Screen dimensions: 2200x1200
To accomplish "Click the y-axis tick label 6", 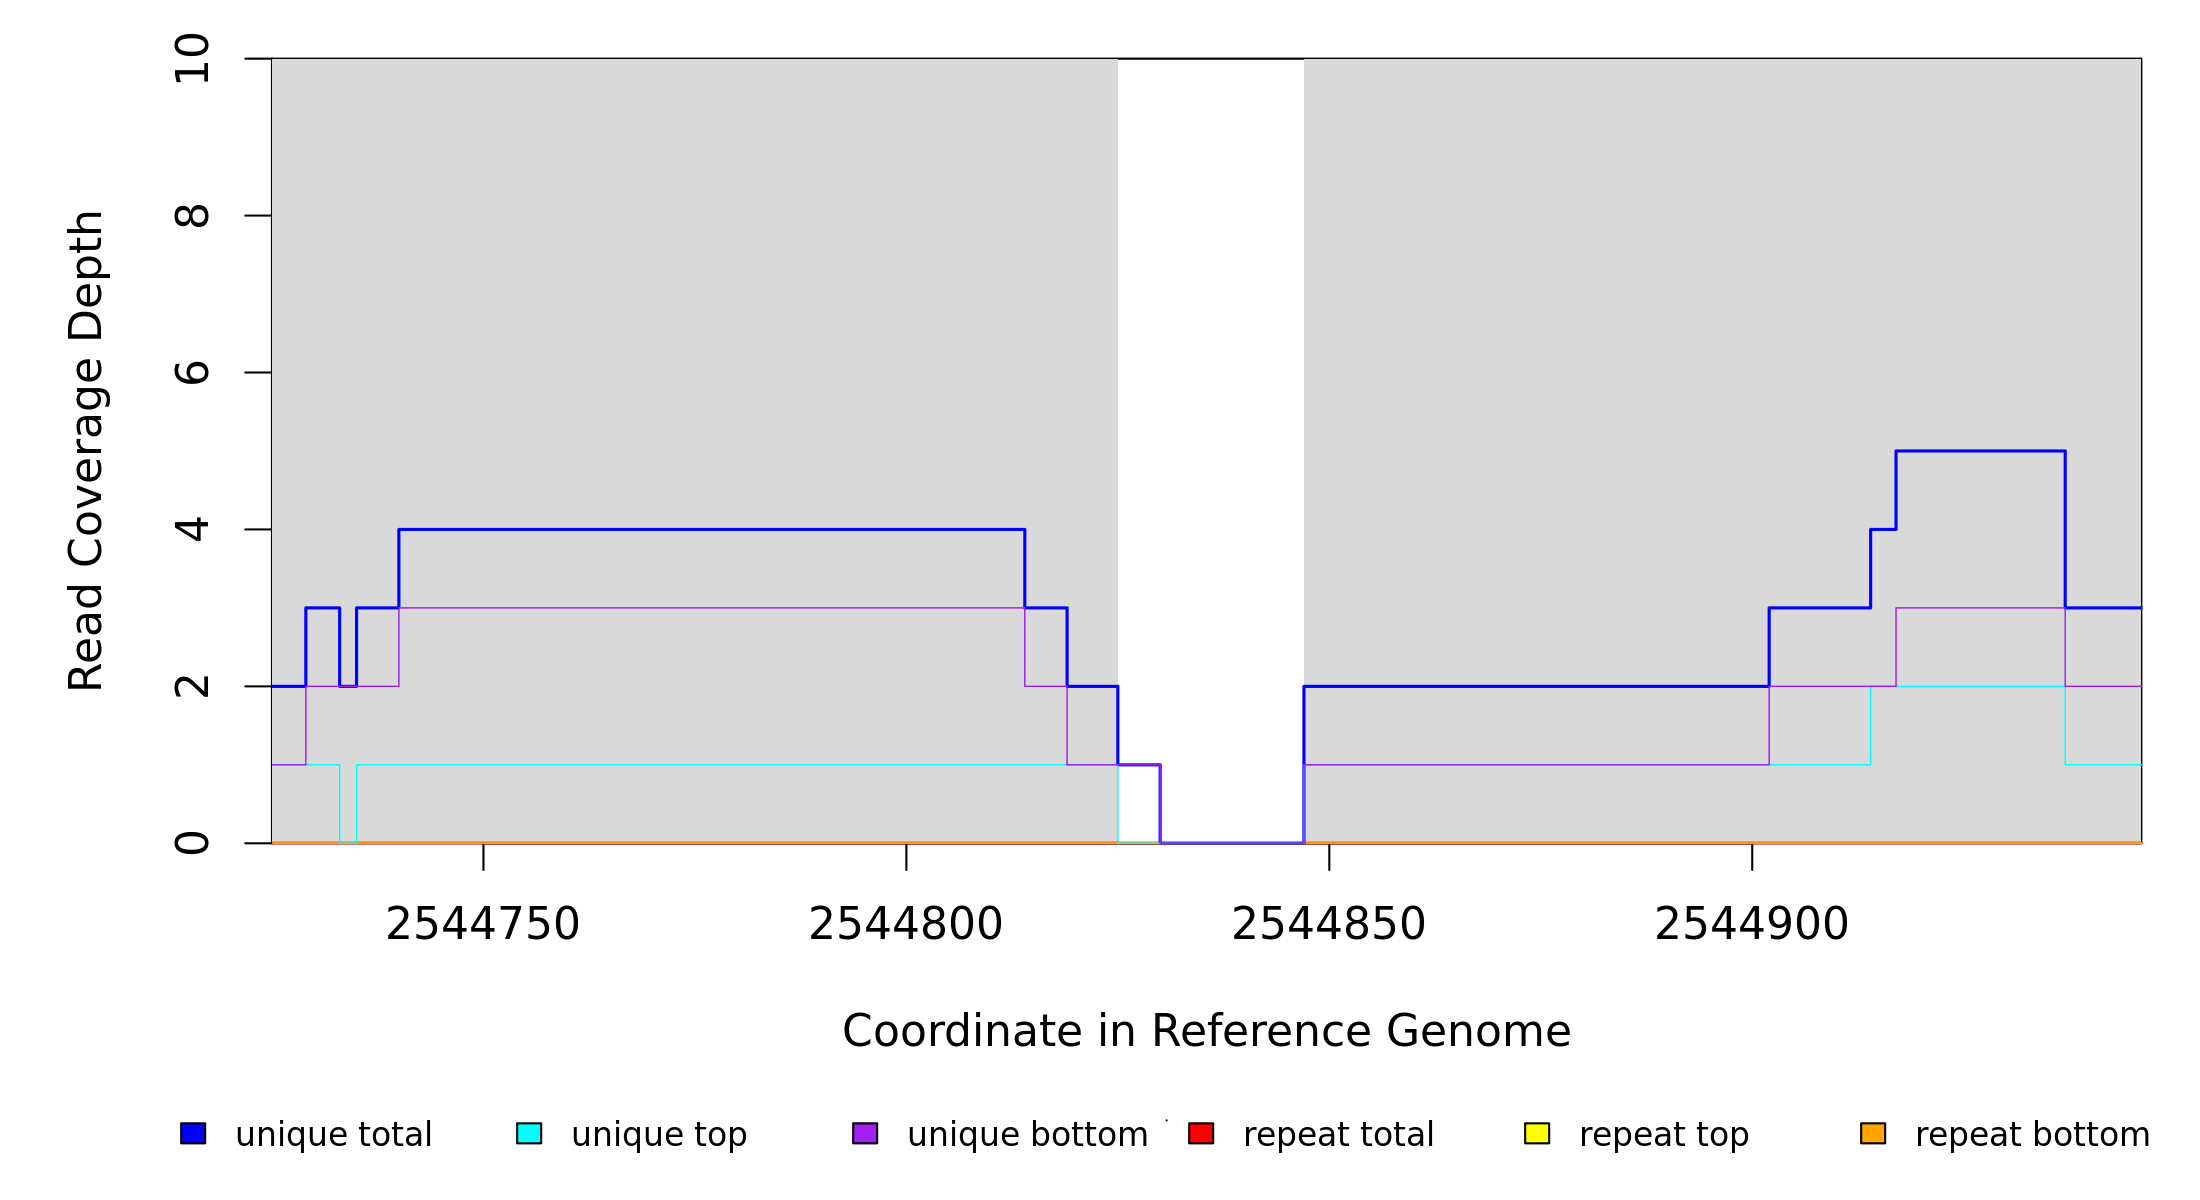I will [192, 372].
